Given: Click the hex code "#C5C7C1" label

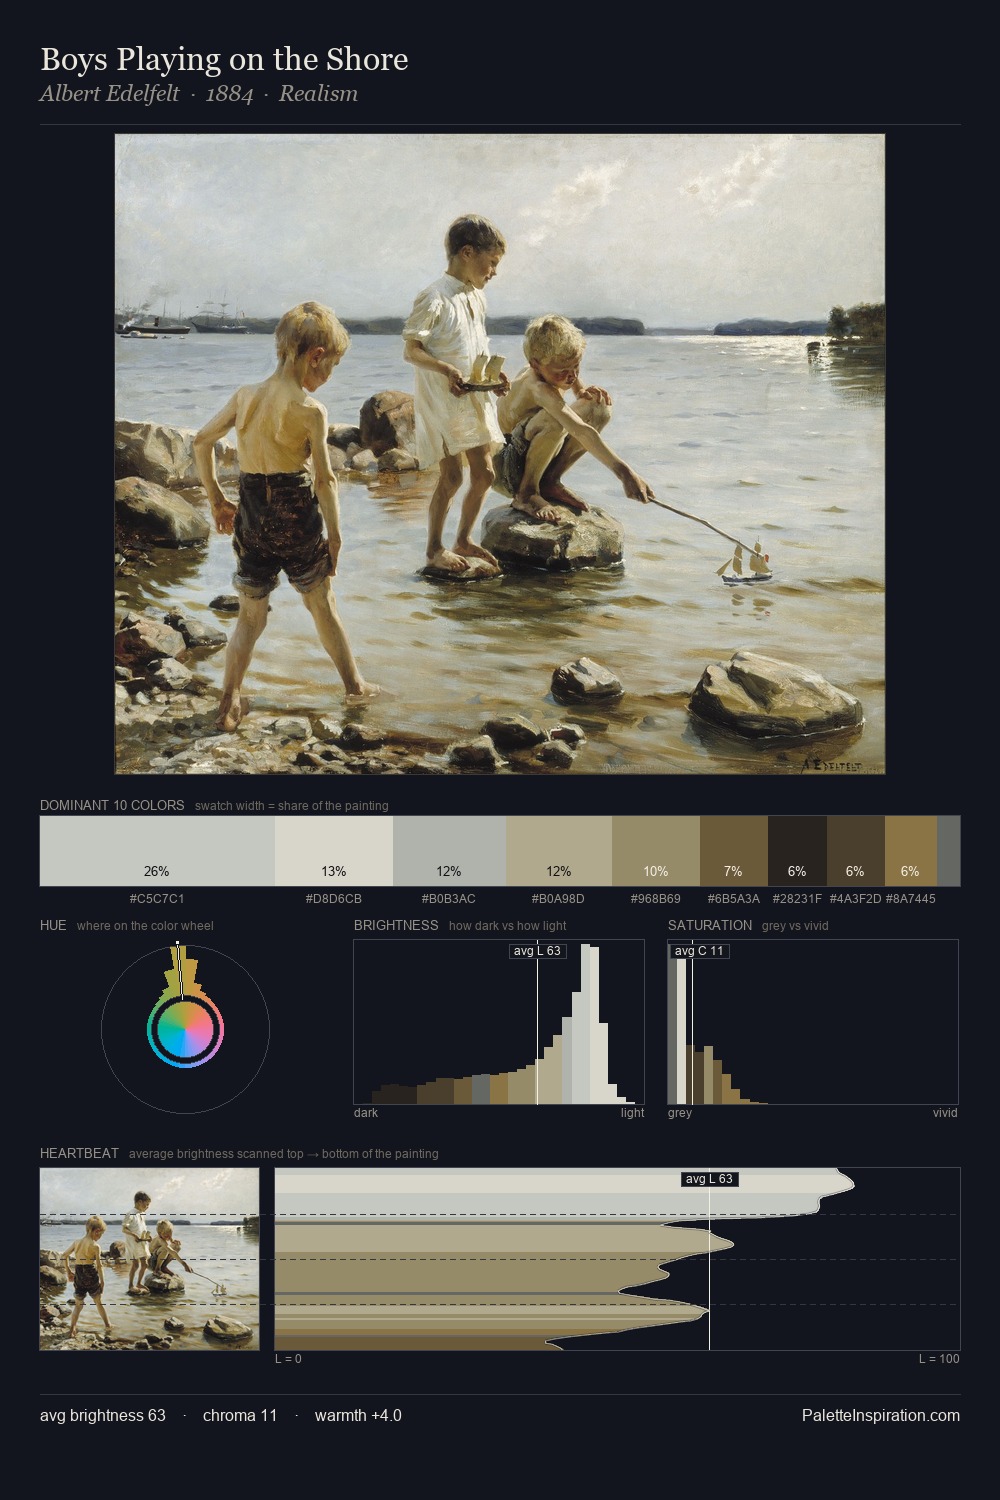Looking at the screenshot, I should tap(157, 898).
